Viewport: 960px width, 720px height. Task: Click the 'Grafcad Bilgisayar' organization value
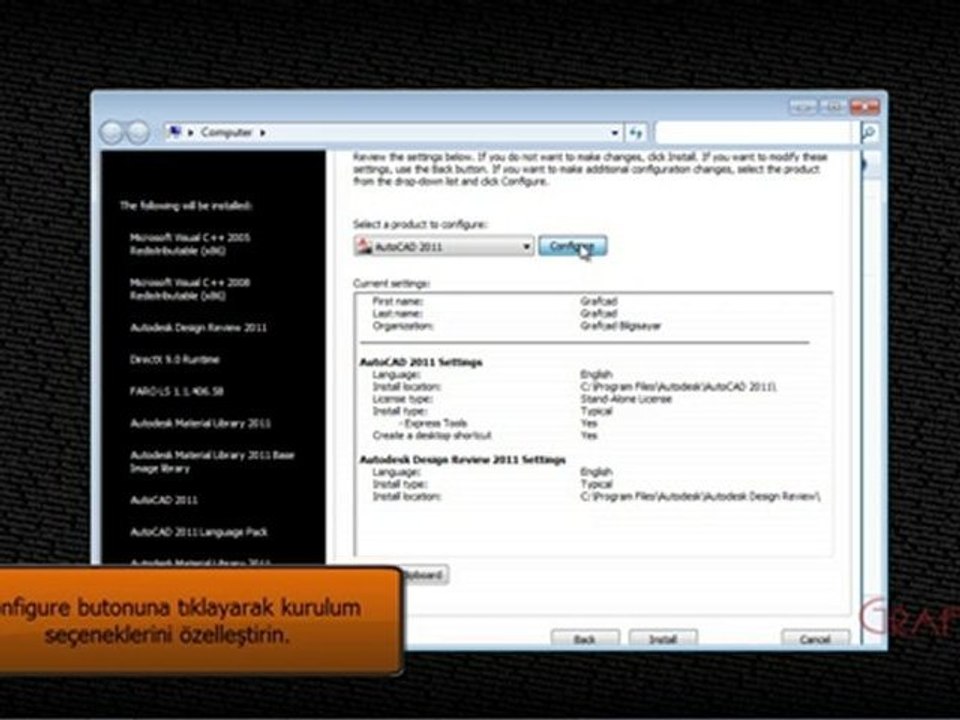(x=621, y=326)
